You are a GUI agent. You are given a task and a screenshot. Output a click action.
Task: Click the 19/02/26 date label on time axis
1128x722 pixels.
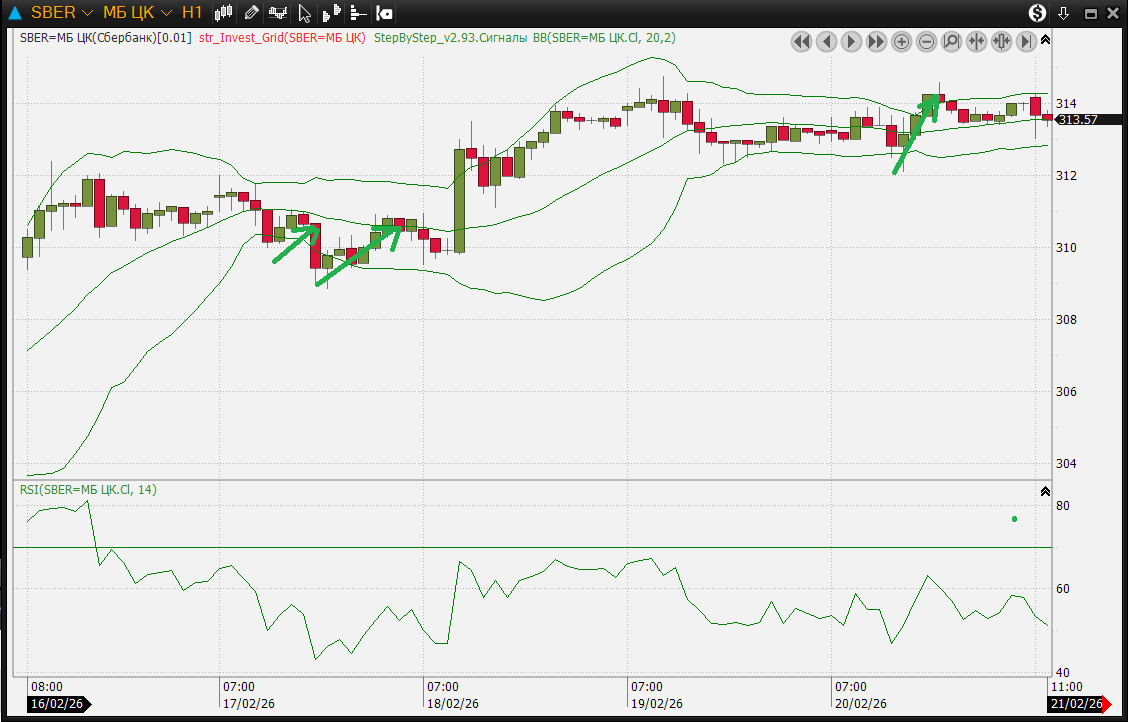click(x=657, y=704)
